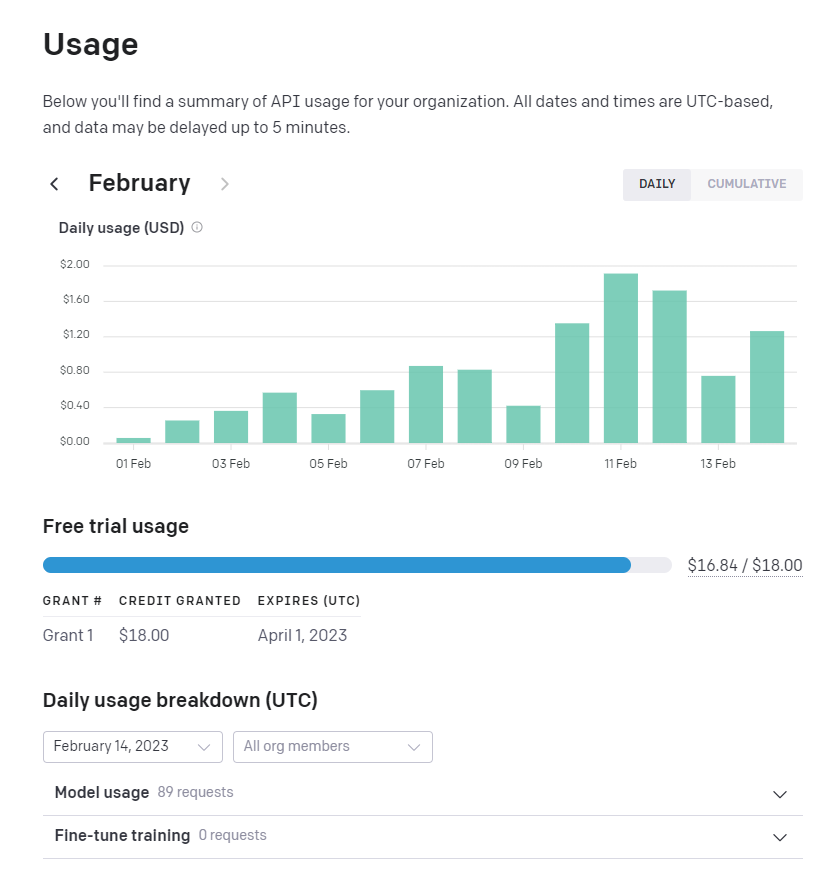Click the 03 Feb usage bar
Viewport: 835px width, 880px height.
[x=231, y=427]
